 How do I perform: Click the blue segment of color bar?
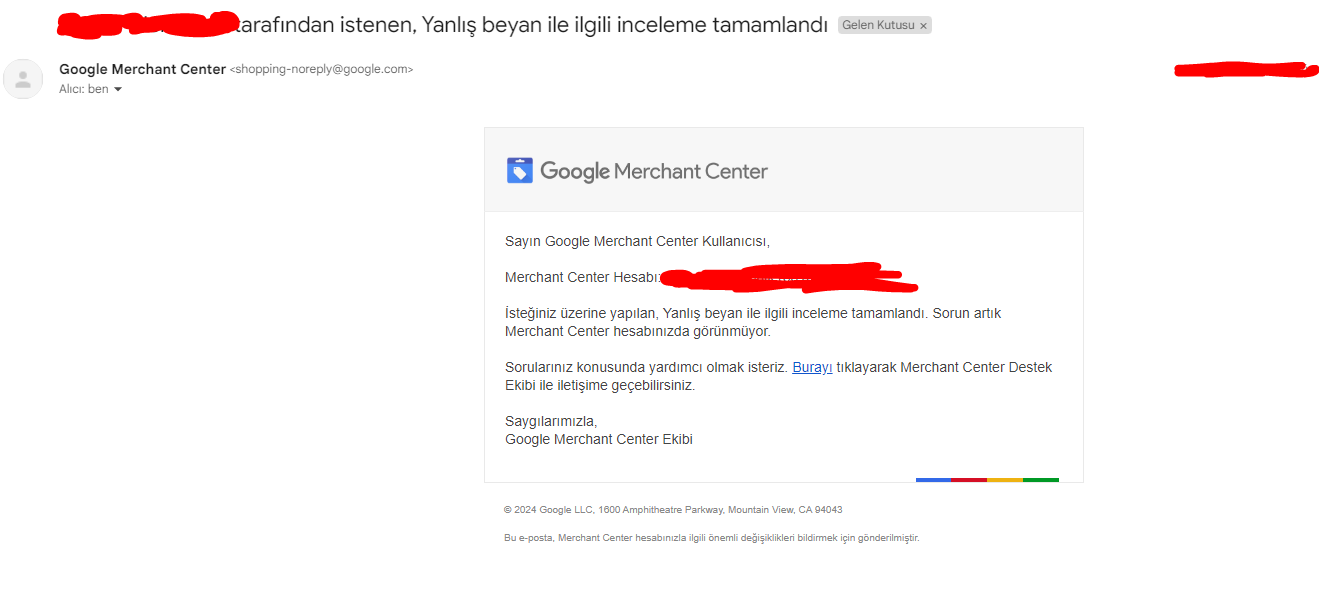point(933,480)
